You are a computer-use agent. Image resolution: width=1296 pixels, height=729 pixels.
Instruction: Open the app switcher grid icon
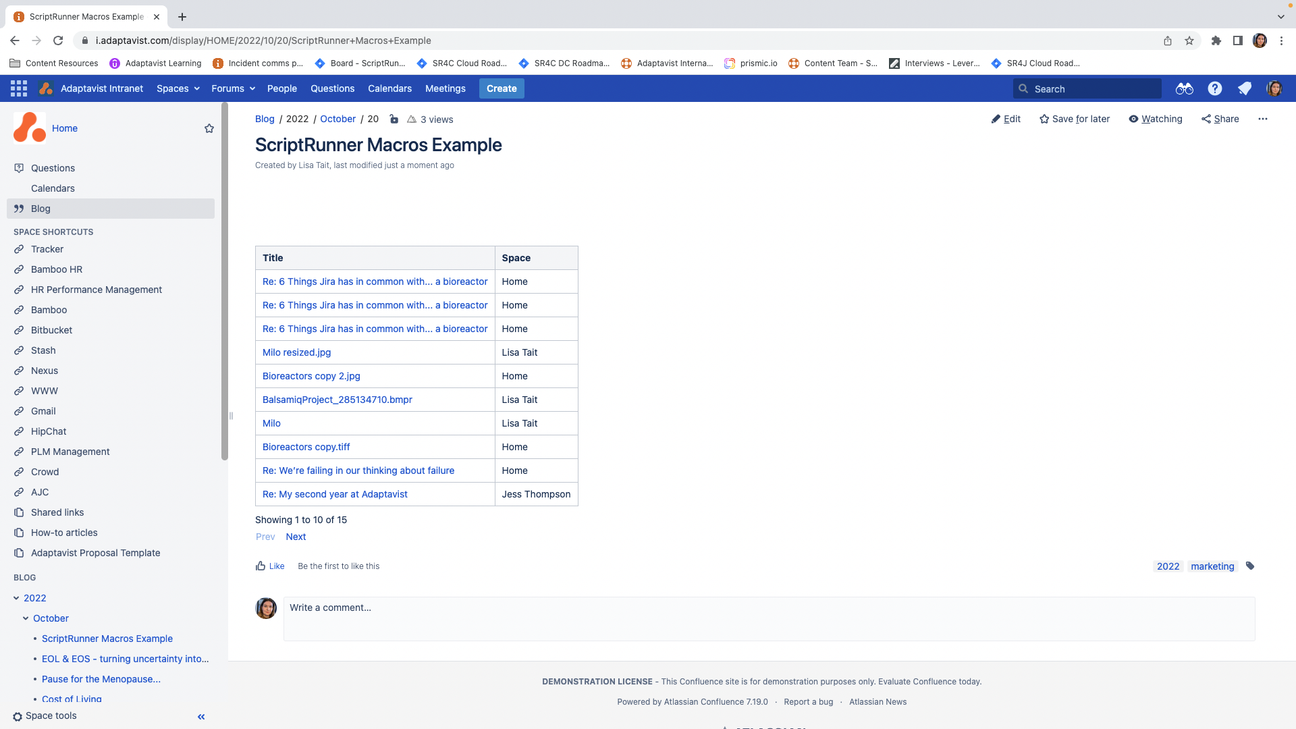pyautogui.click(x=18, y=88)
